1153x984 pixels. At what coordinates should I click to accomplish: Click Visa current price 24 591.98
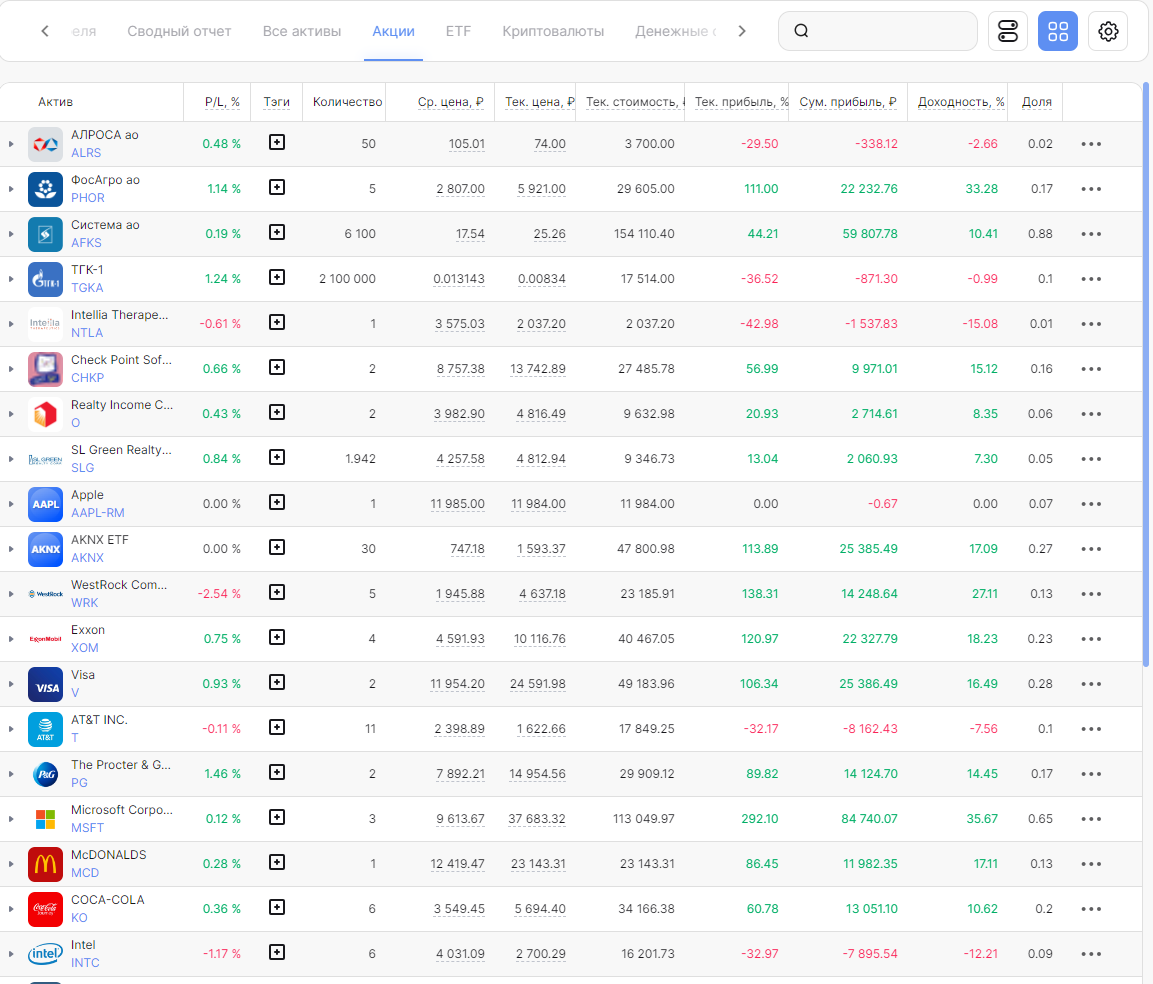coord(538,684)
